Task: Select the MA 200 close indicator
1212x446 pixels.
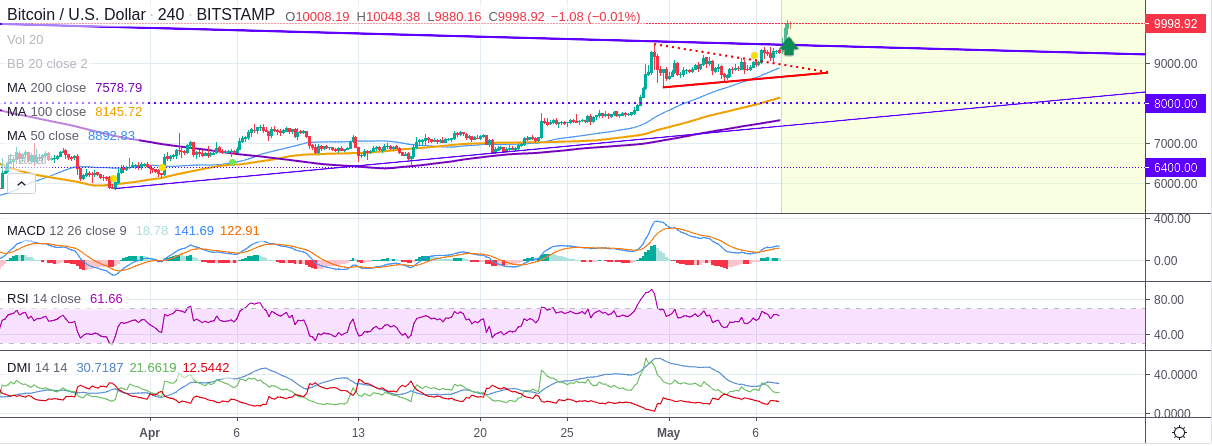Action: coord(46,87)
